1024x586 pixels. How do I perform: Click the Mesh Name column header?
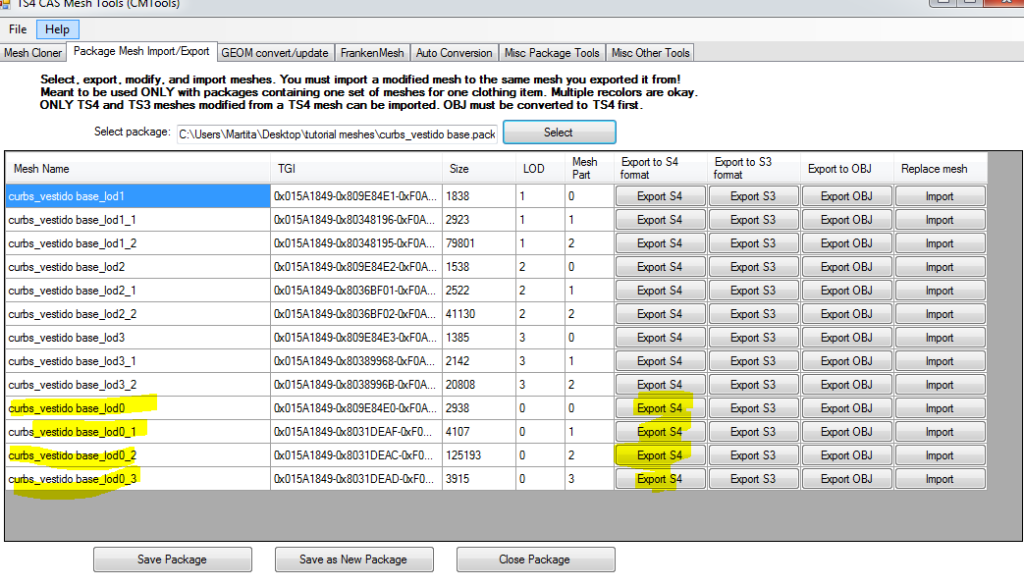(138, 168)
